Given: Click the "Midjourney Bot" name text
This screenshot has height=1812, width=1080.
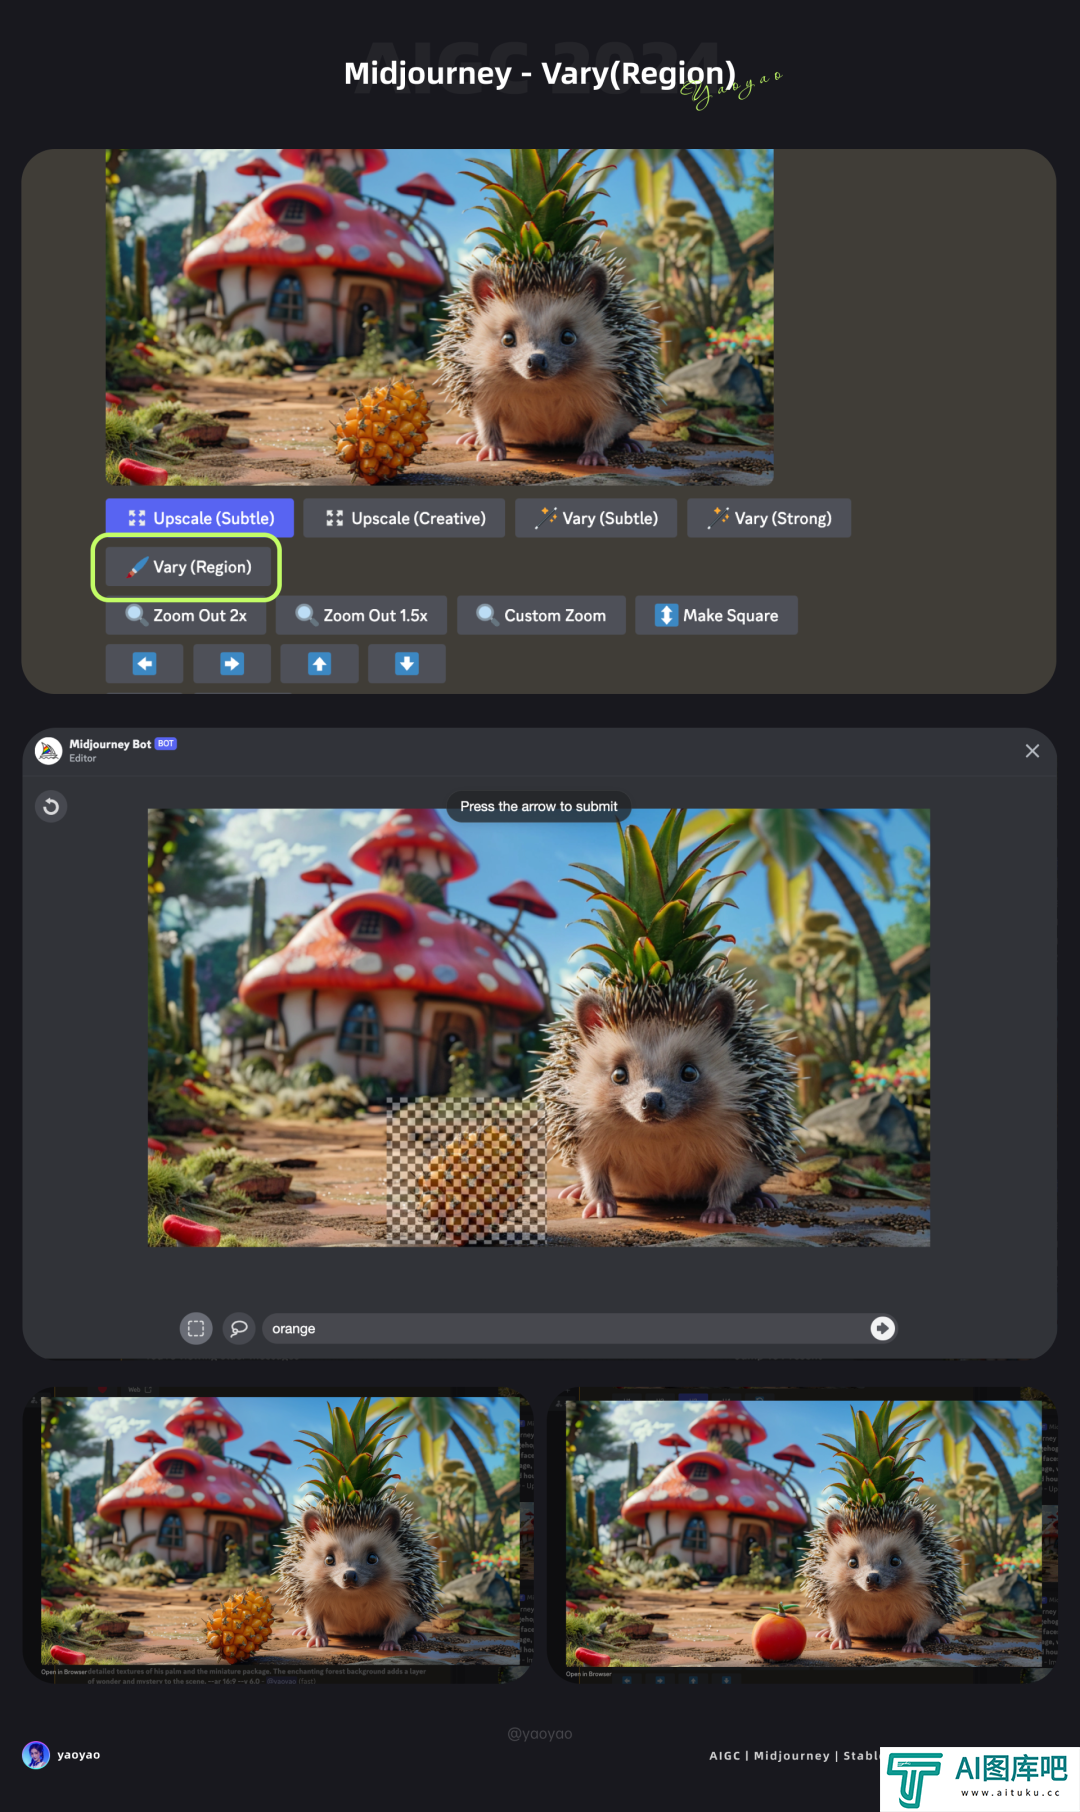Looking at the screenshot, I should (110, 744).
